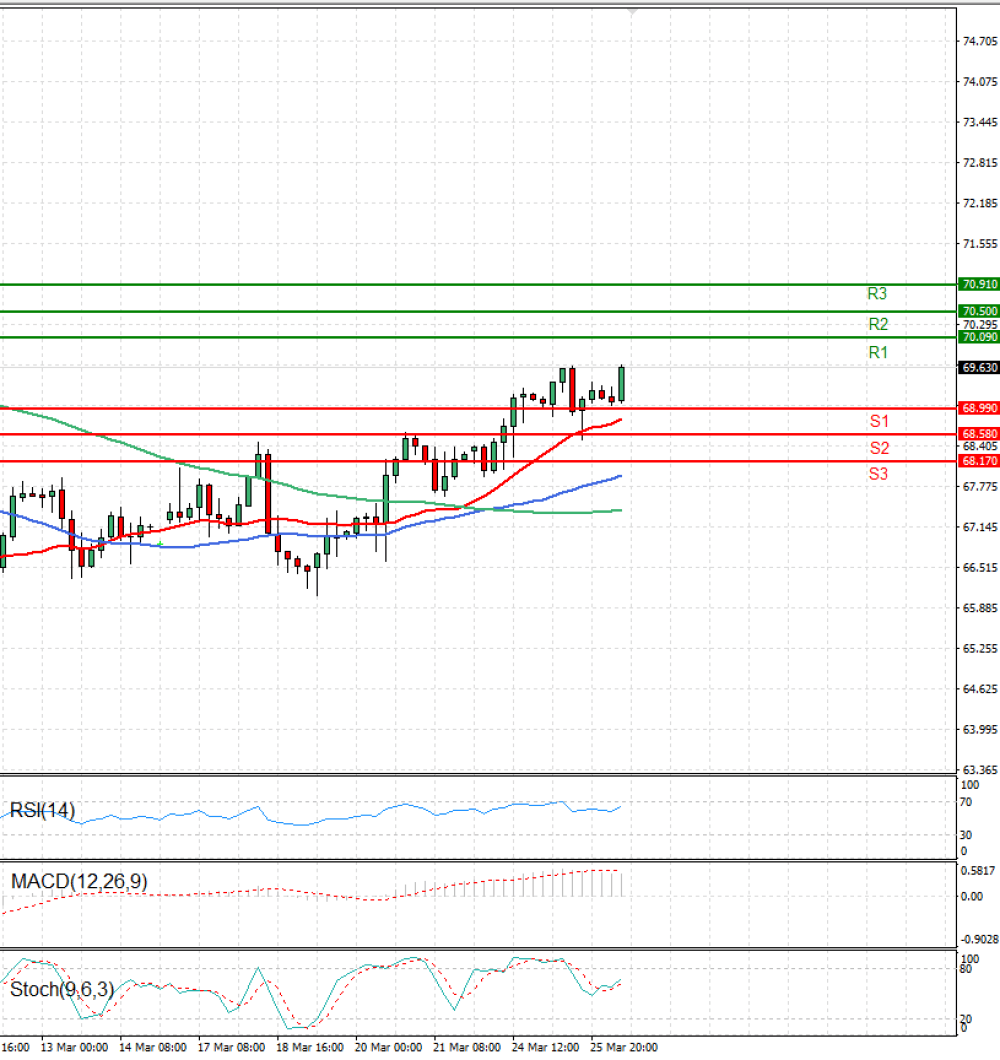Click the 0.5817 MACD scale value
The height and width of the screenshot is (1060, 1000).
pos(978,871)
